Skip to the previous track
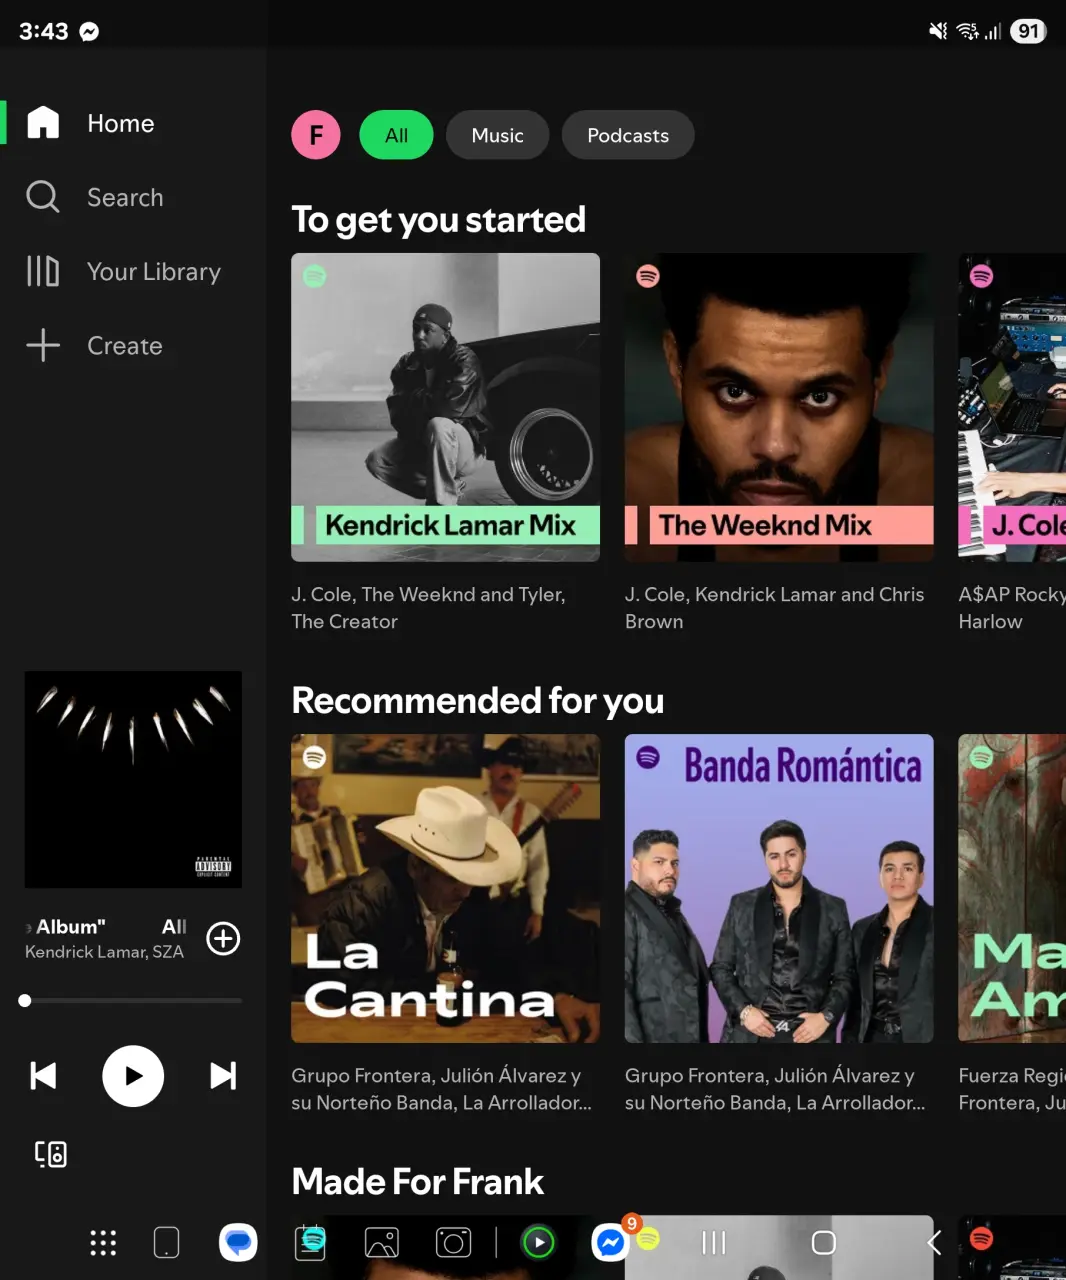The width and height of the screenshot is (1066, 1280). 43,1076
